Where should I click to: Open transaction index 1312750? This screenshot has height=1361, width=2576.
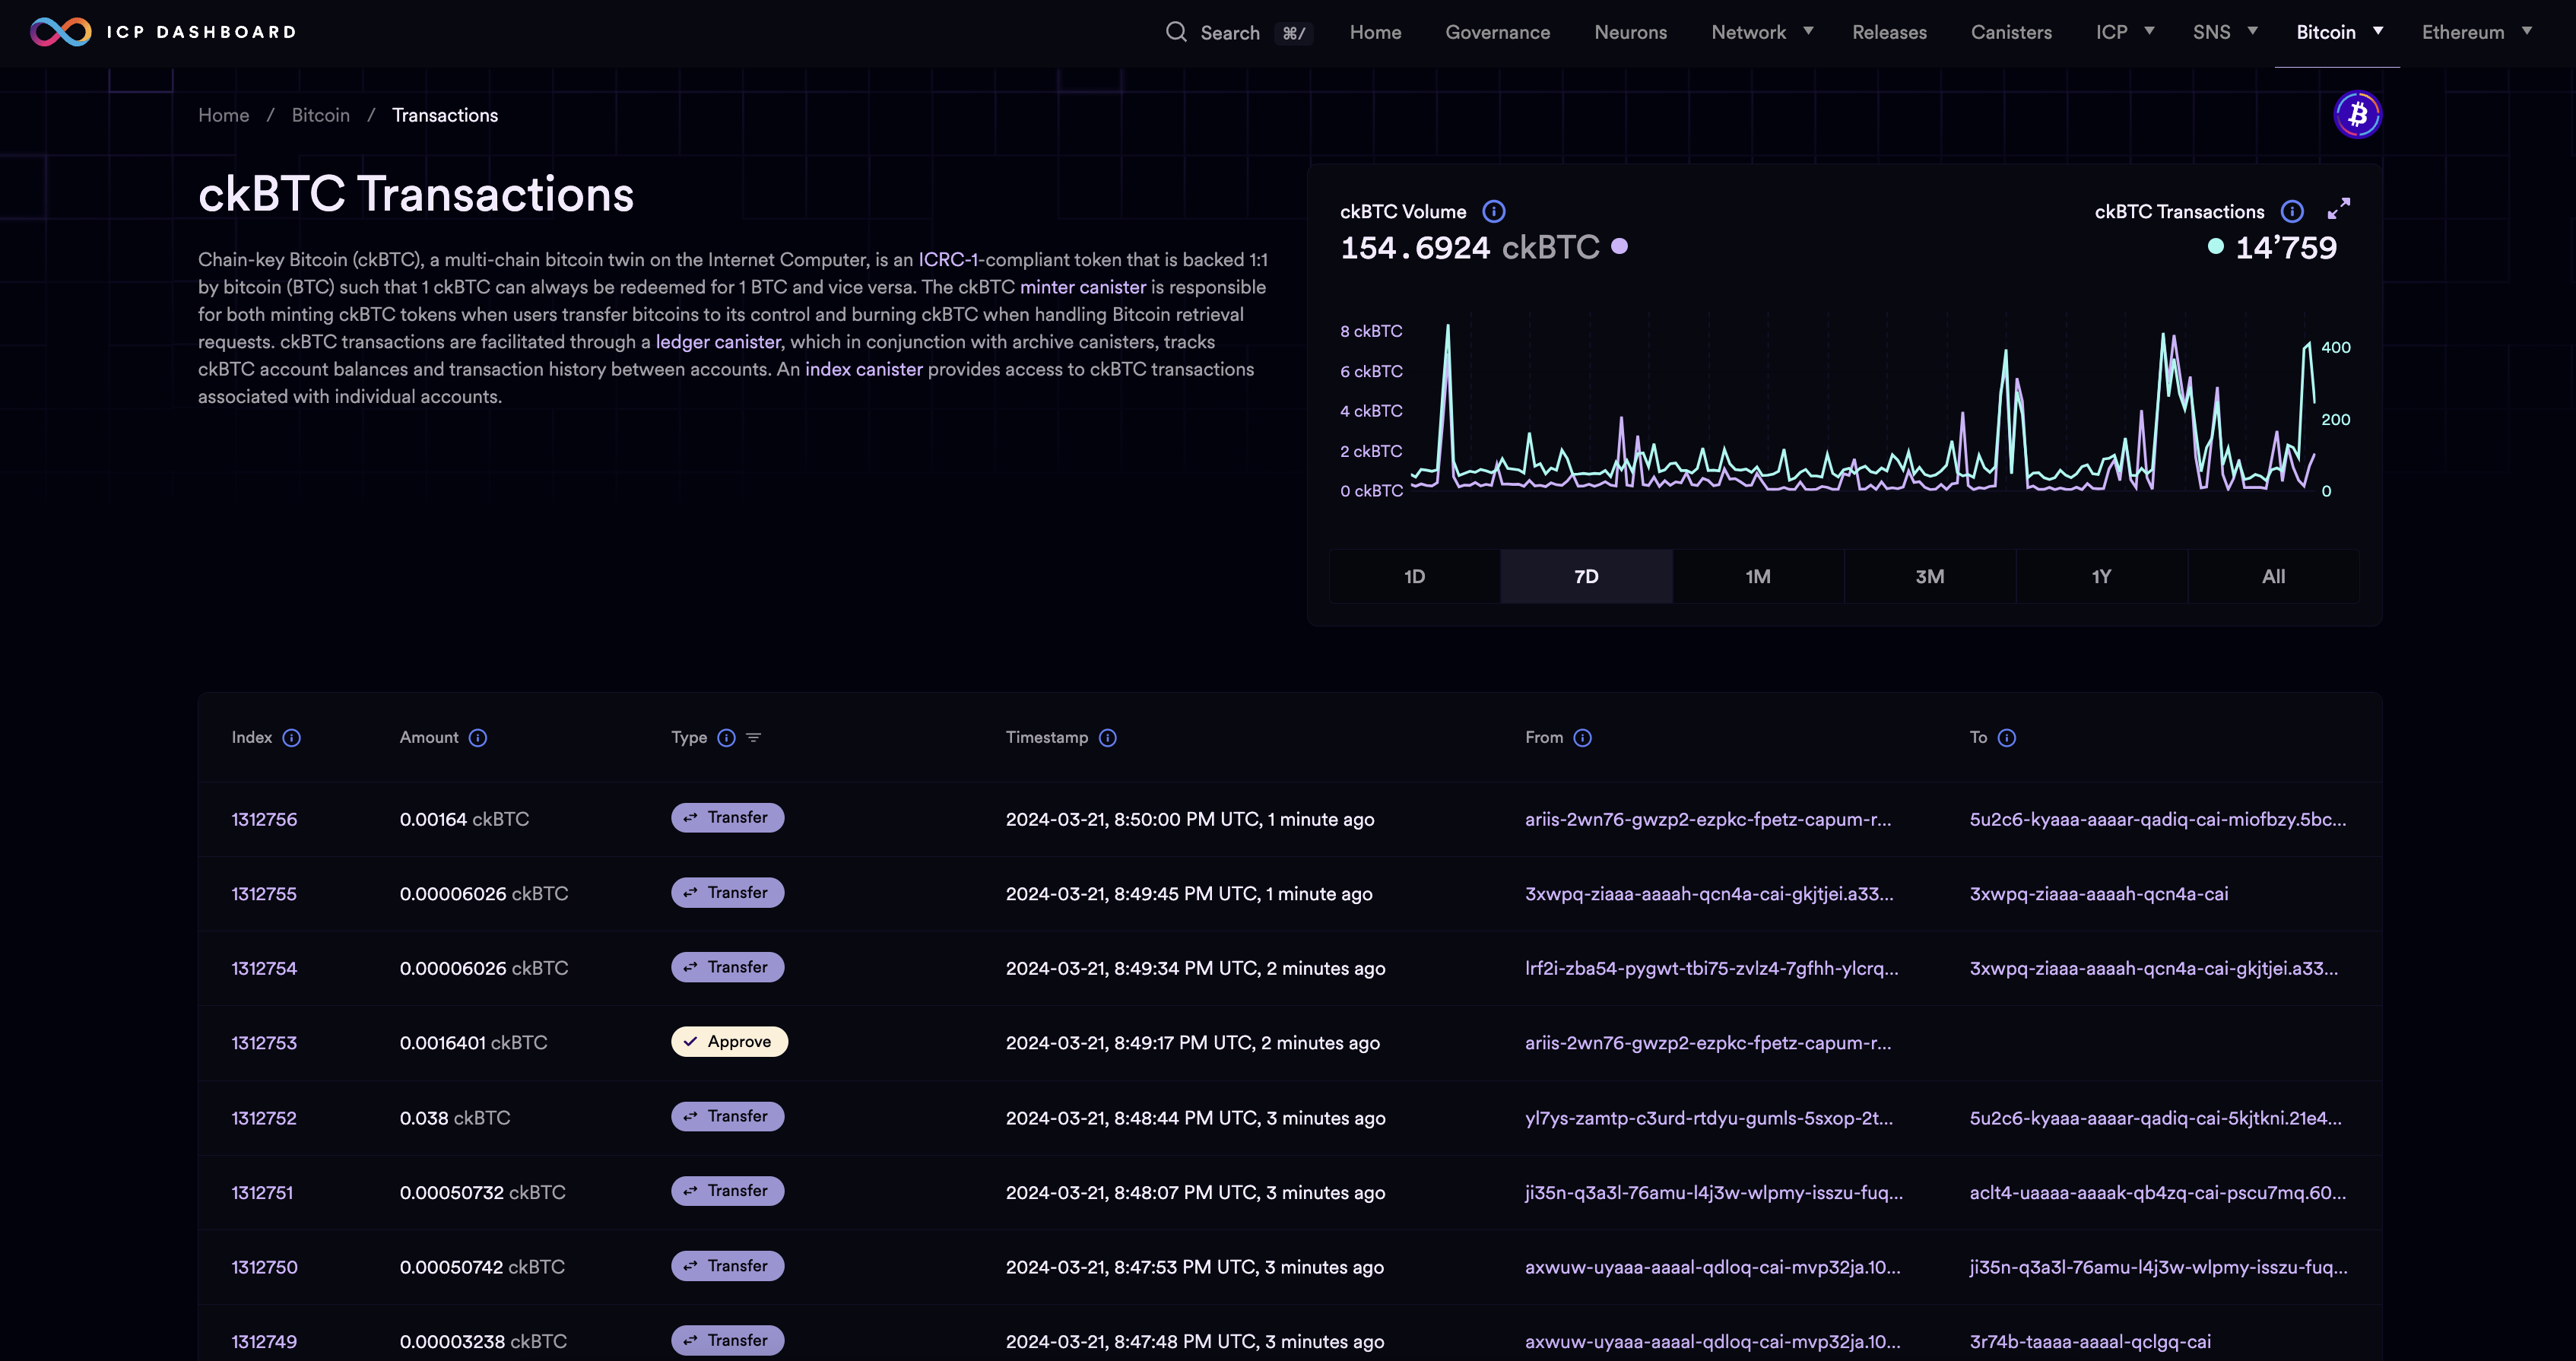coord(264,1267)
